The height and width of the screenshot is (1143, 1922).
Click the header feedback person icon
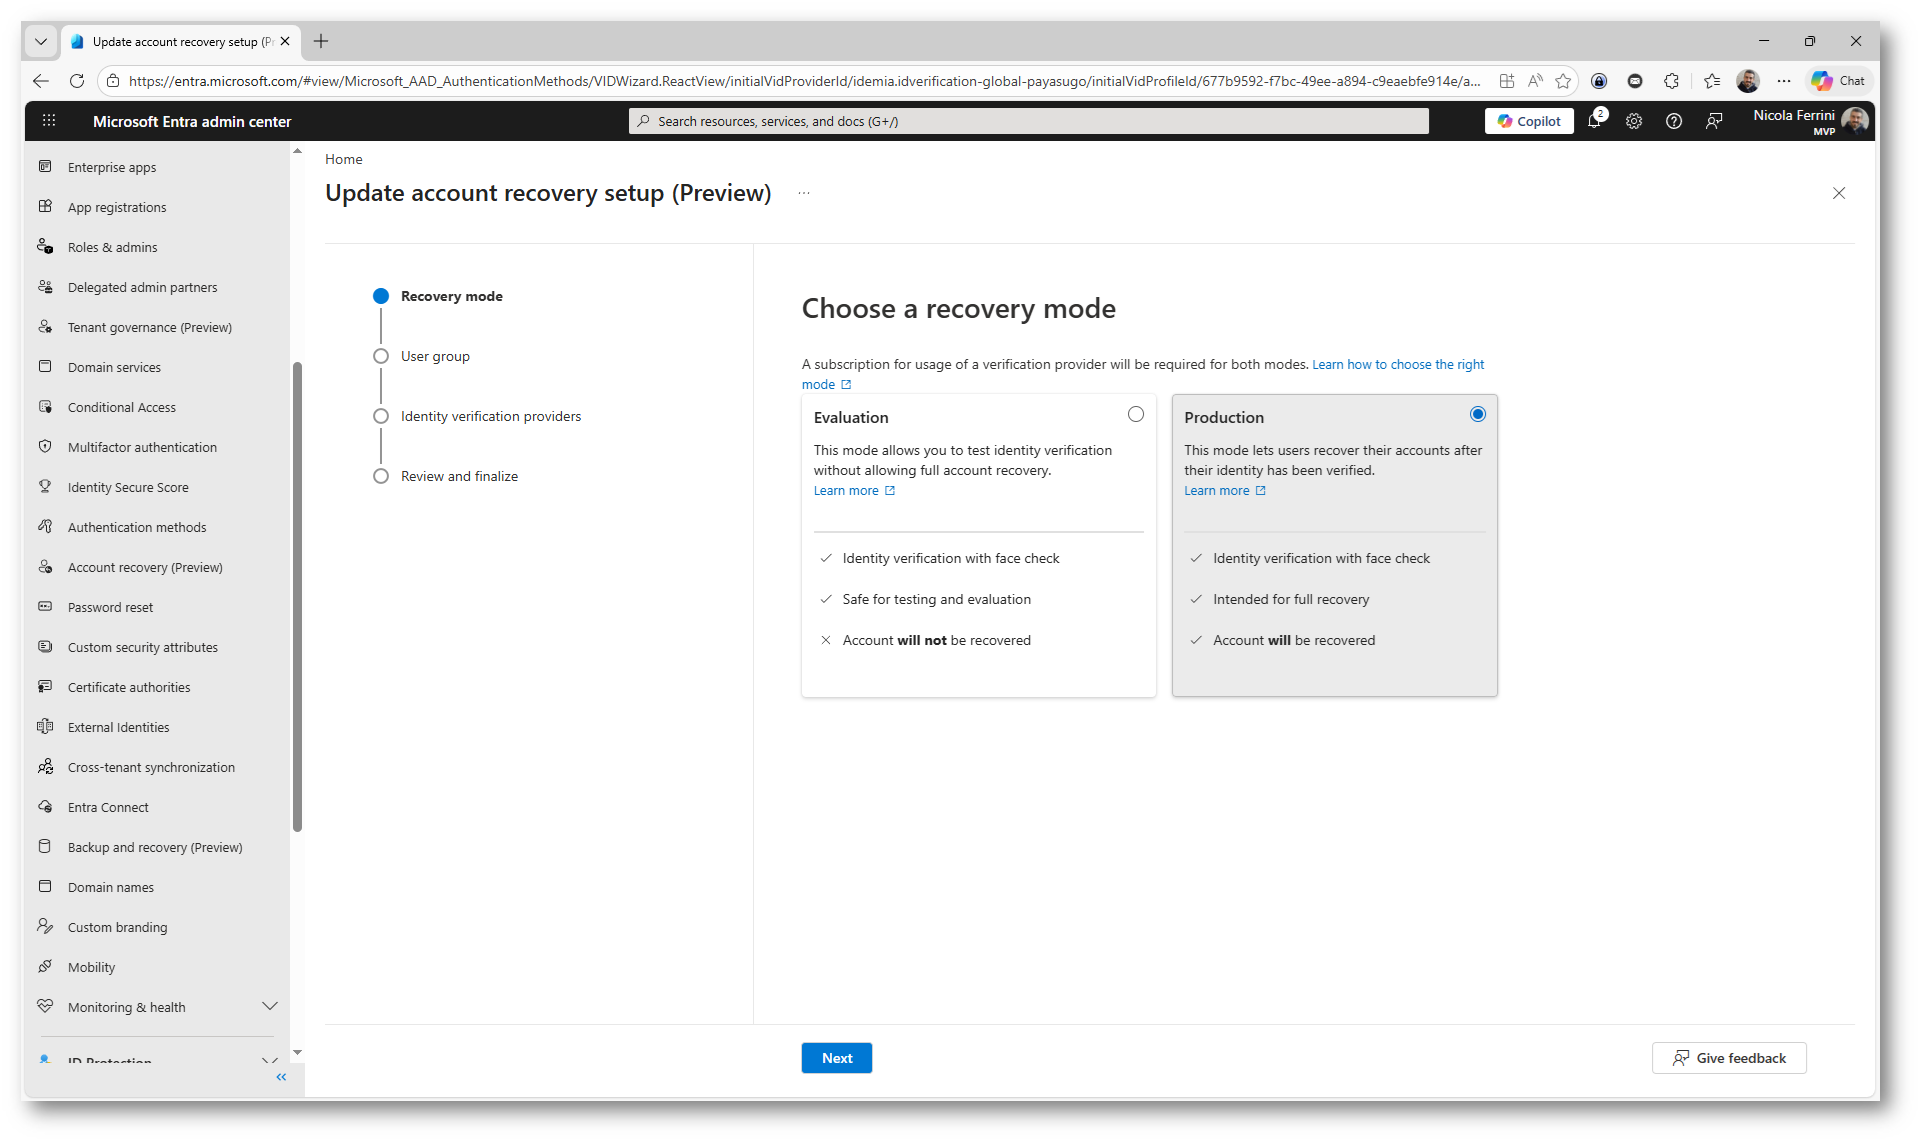click(1714, 121)
